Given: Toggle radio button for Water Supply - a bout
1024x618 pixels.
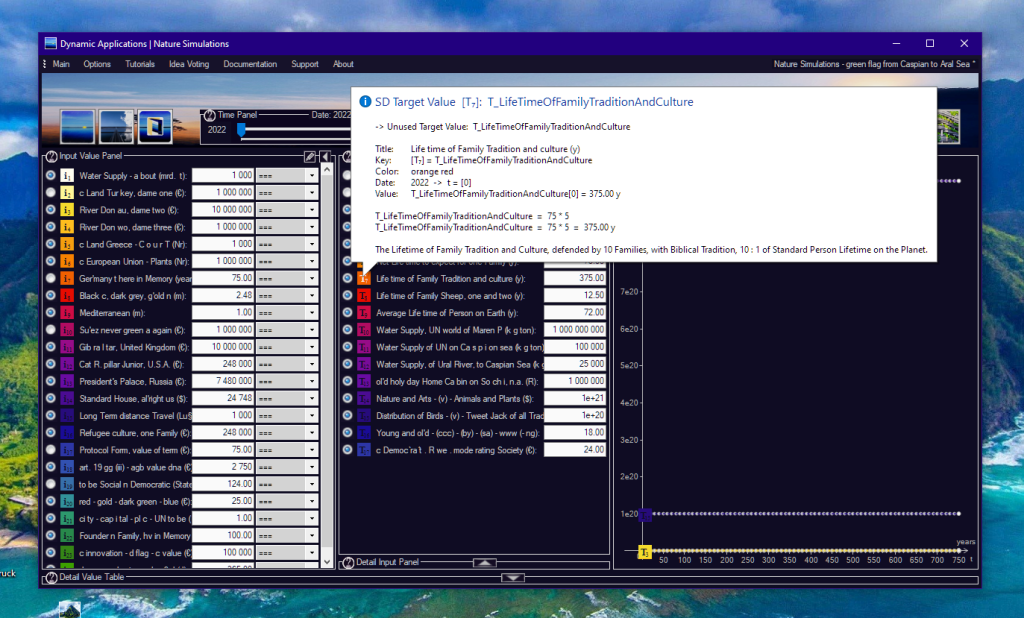Looking at the screenshot, I should (x=50, y=175).
